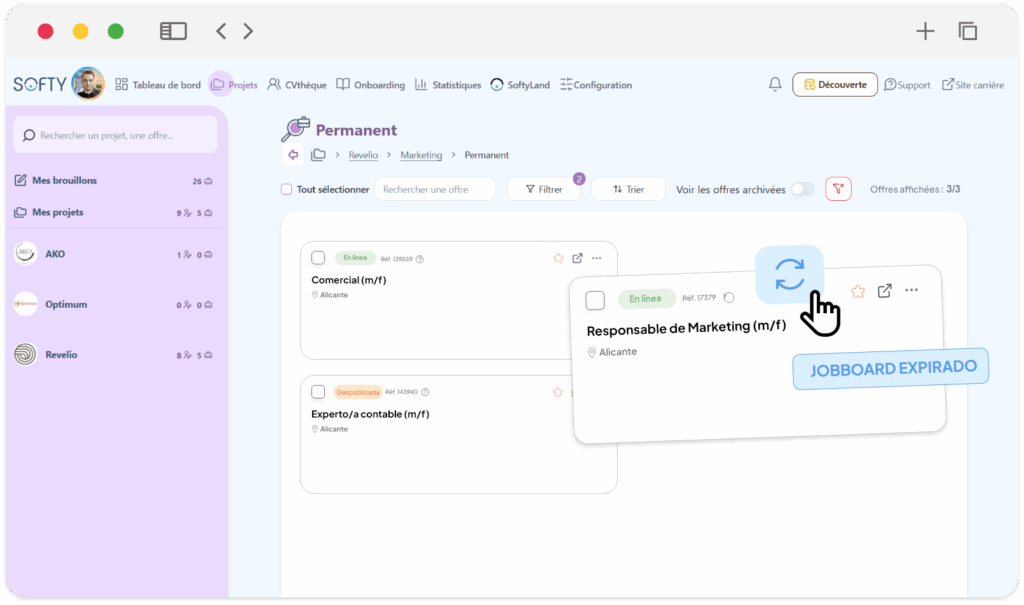
Task: Open more options on Comercial card
Action: click(597, 258)
